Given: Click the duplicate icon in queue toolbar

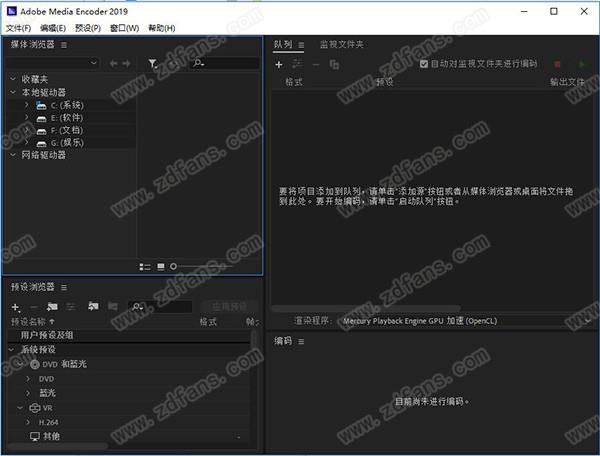Looking at the screenshot, I should tap(334, 65).
